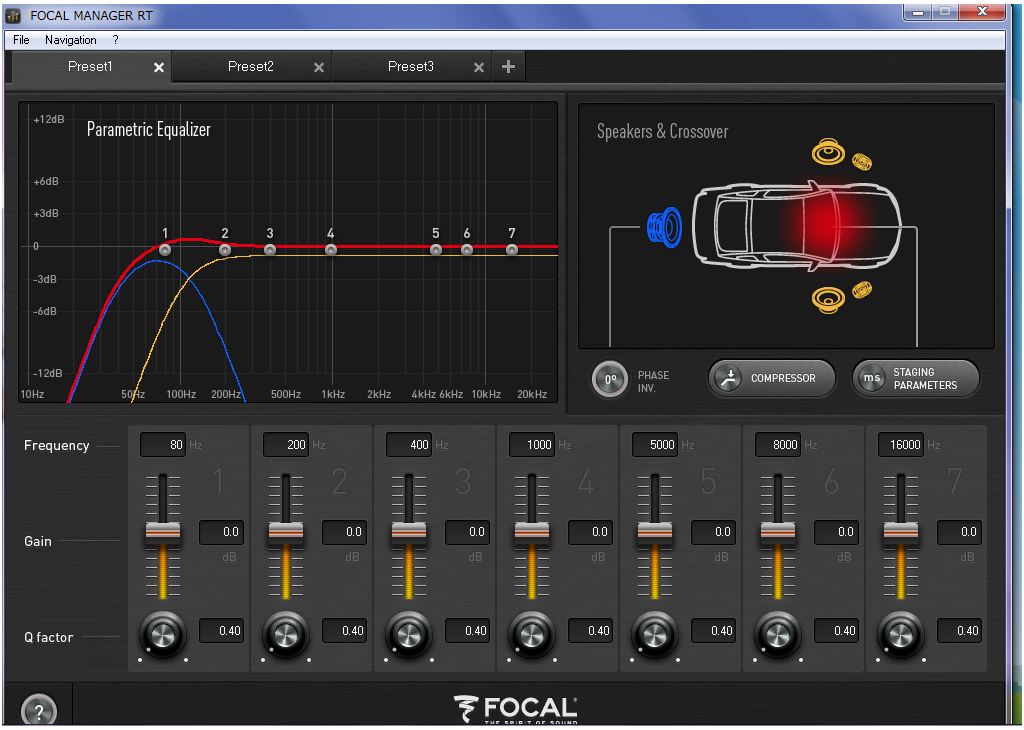
Task: Click the Focal logo at the bottom
Action: tap(515, 708)
